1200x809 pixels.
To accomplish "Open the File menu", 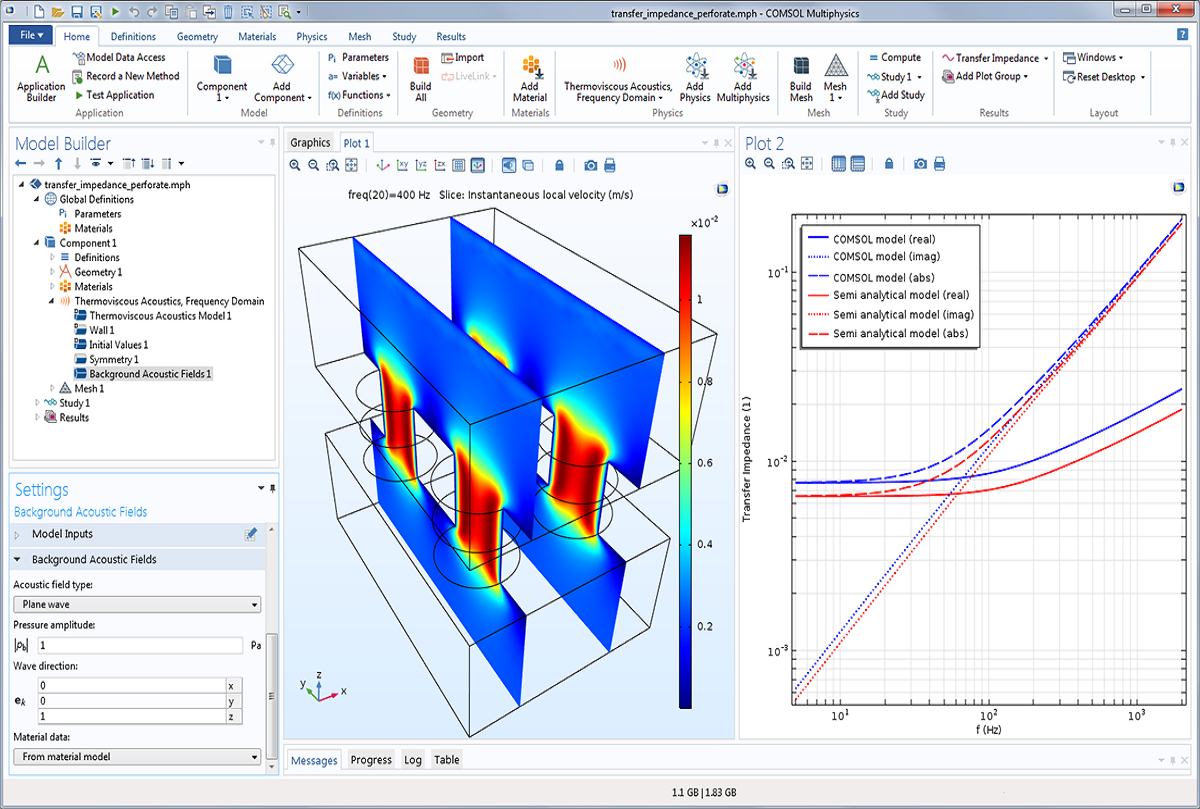I will [x=31, y=35].
